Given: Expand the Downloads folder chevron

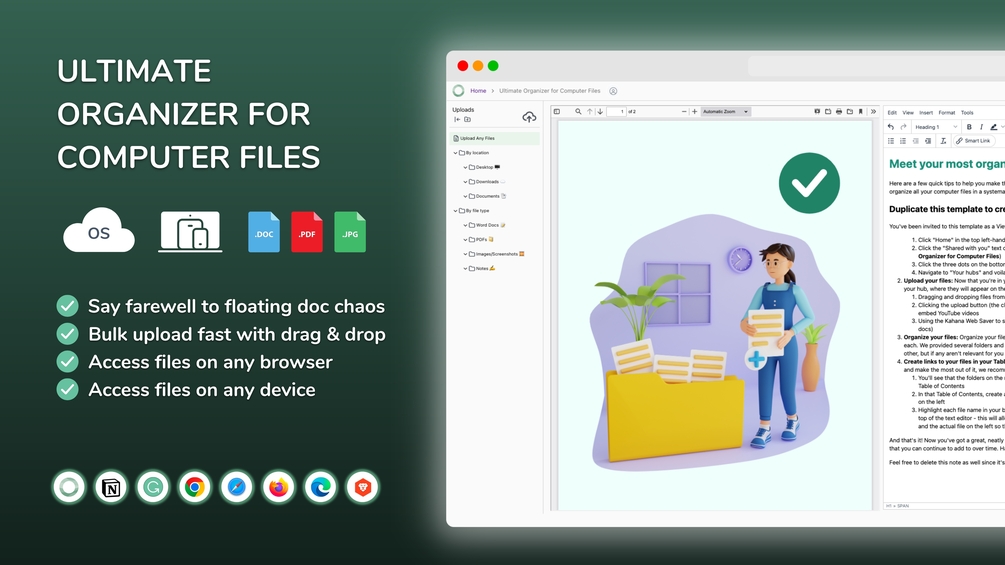Looking at the screenshot, I should [465, 182].
